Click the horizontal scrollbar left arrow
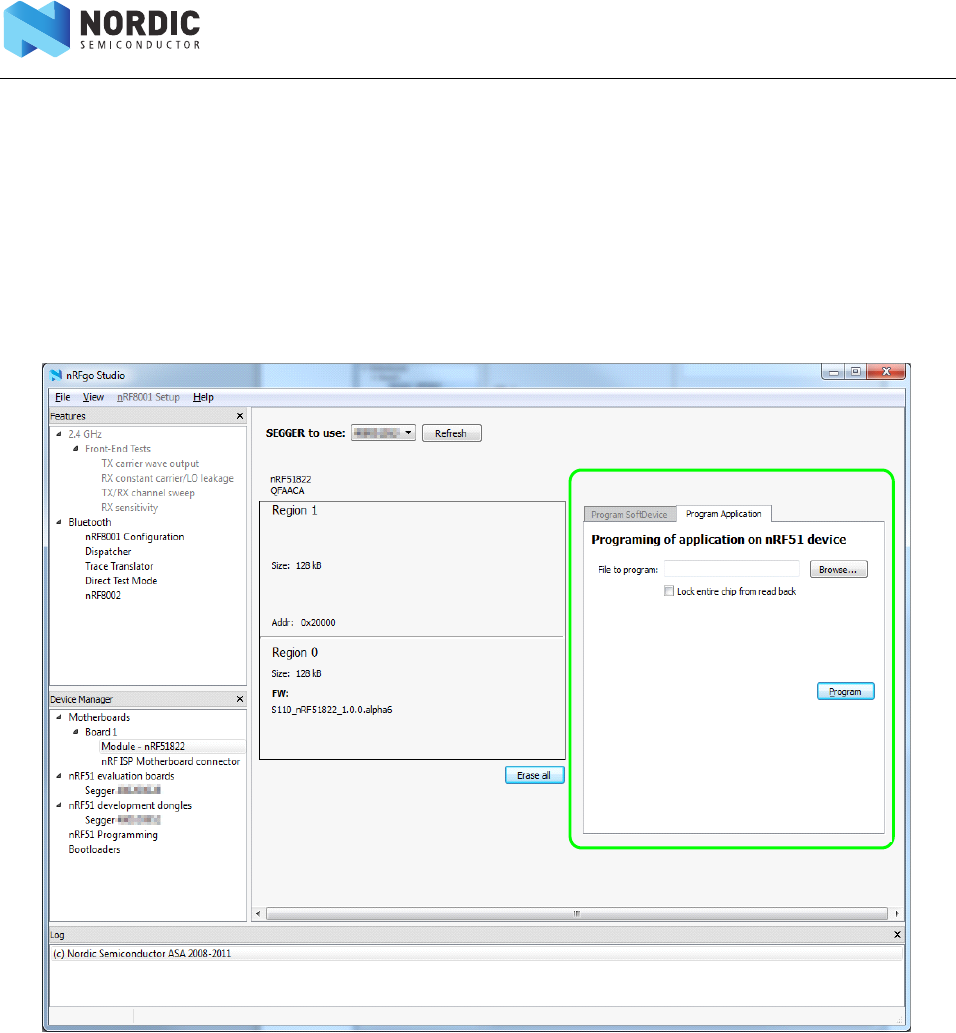The image size is (956, 1033). click(258, 914)
